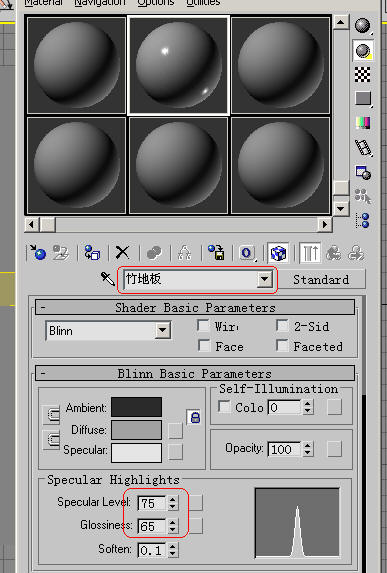Image resolution: width=387 pixels, height=573 pixels.
Task: Click the Select by Material icon
Action: [x=363, y=196]
